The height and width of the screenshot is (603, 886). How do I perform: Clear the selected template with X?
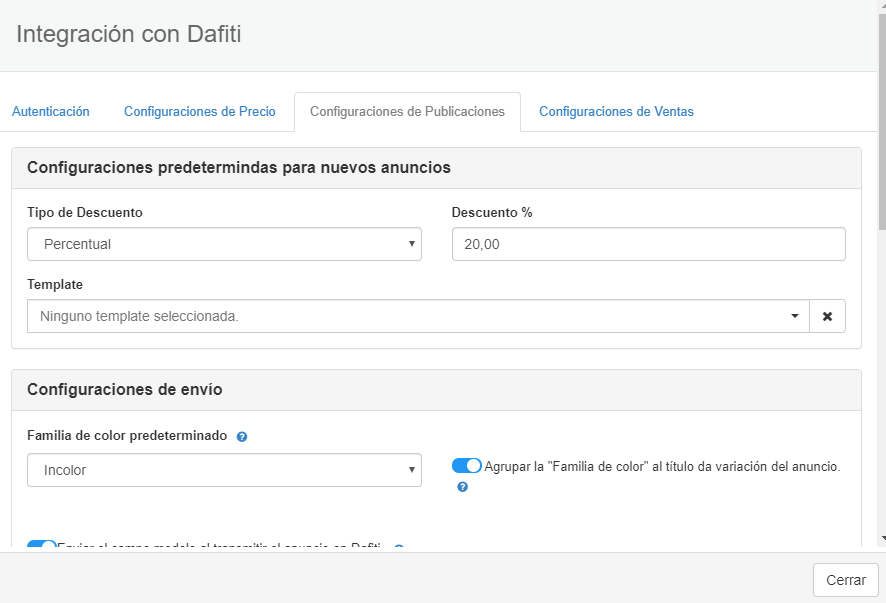click(827, 316)
